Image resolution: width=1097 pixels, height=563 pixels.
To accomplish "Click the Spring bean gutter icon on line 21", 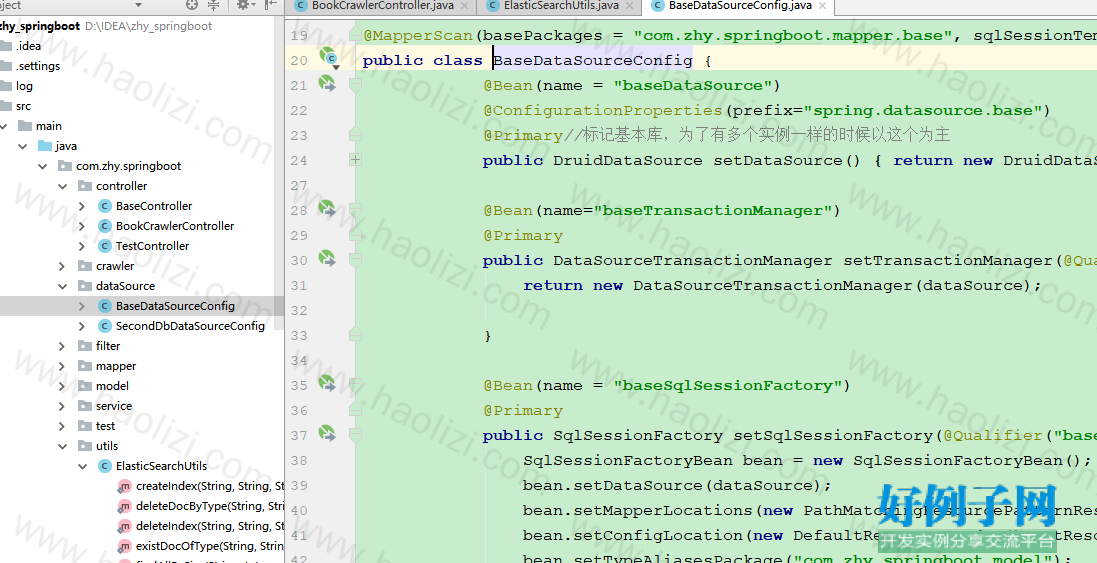I will pos(327,83).
